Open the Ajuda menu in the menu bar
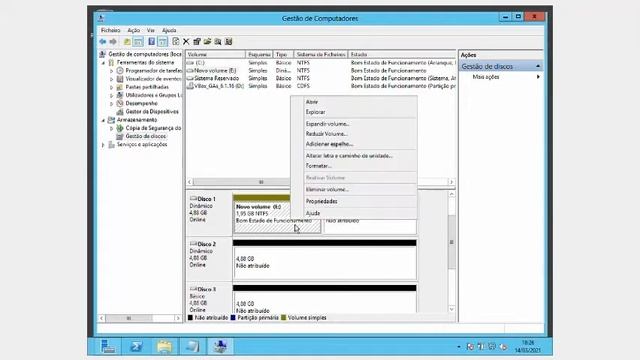 pos(169,30)
